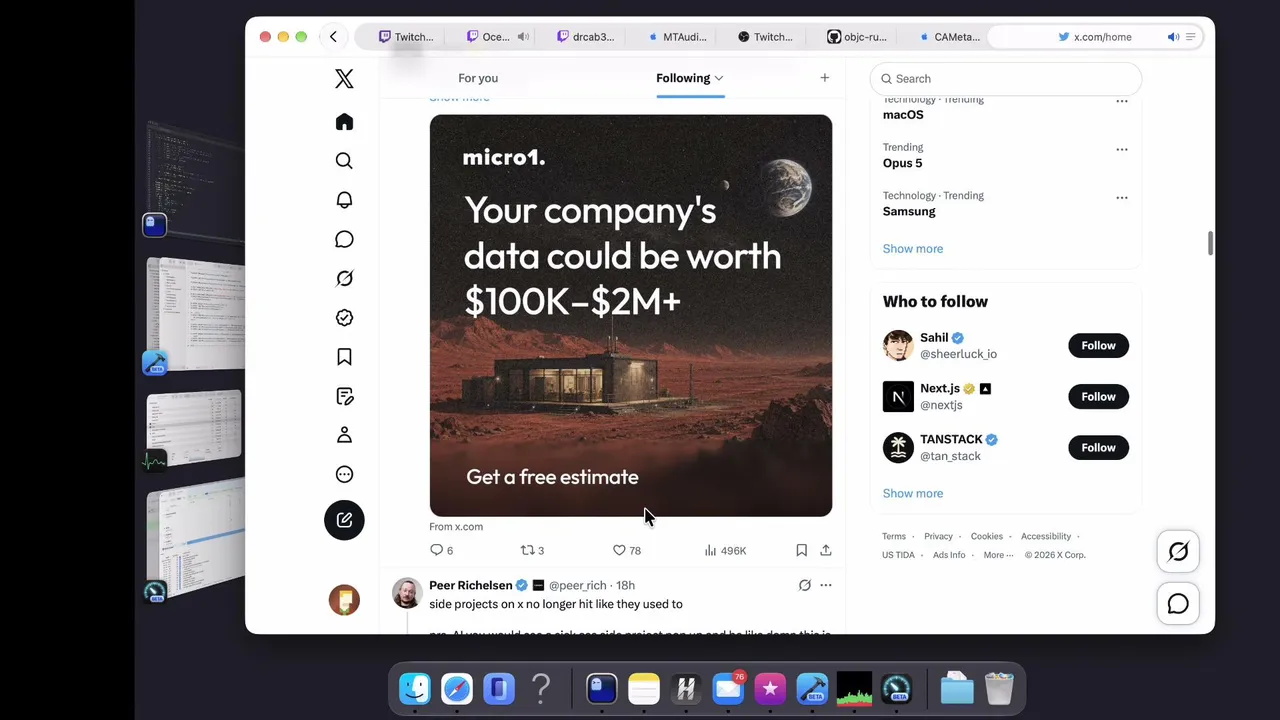Open the chat bubble icon in left sidebar
1280x720 pixels.
pyautogui.click(x=344, y=239)
